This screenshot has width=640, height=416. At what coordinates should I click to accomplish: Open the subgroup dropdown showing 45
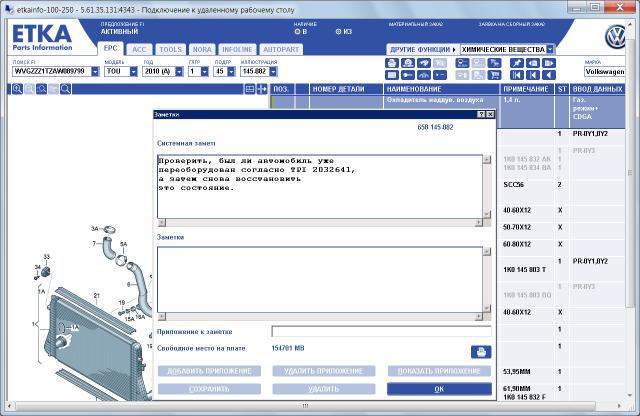click(x=231, y=71)
